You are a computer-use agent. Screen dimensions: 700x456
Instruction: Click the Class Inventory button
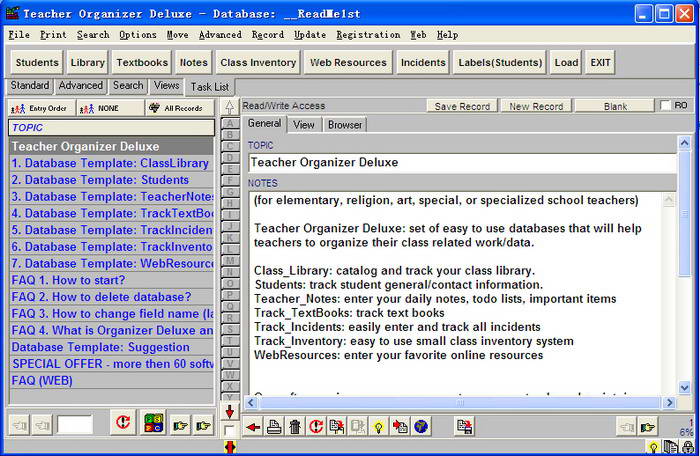pos(258,63)
